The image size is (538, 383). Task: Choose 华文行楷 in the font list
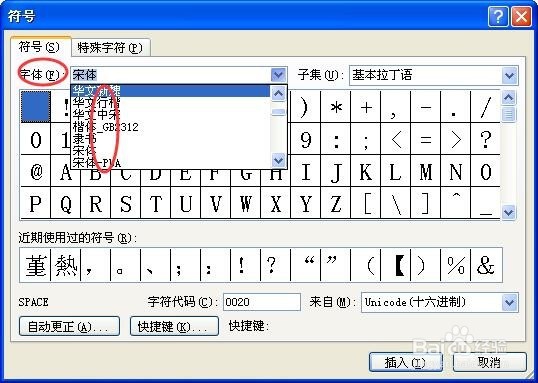coord(170,103)
